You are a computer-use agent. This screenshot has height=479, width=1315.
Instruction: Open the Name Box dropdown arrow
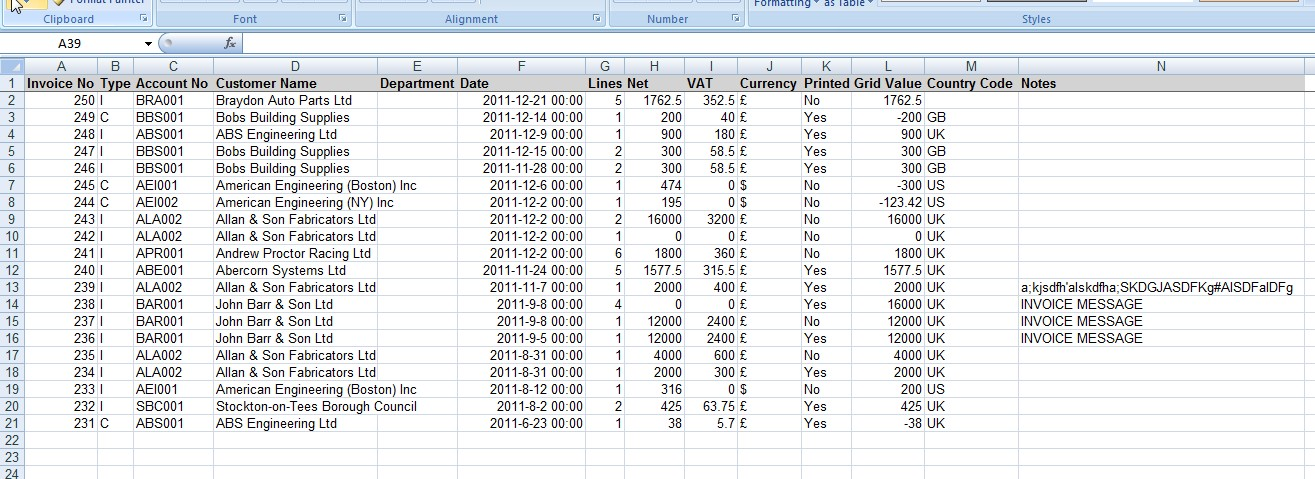148,44
